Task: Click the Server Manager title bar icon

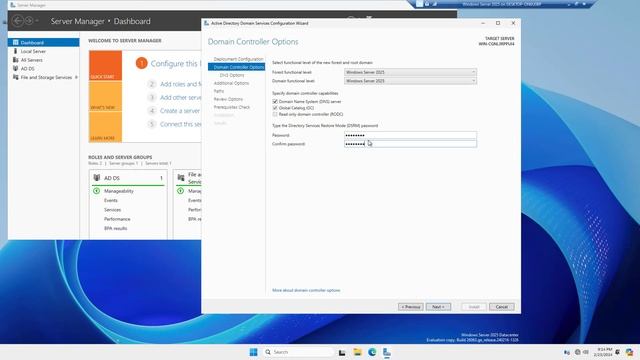Action: point(12,5)
